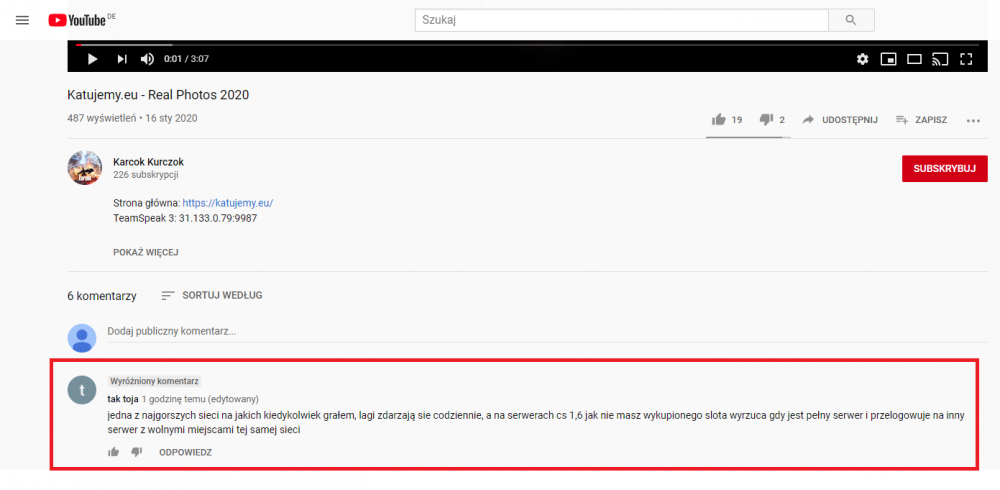Toggle theater mode view

(915, 59)
